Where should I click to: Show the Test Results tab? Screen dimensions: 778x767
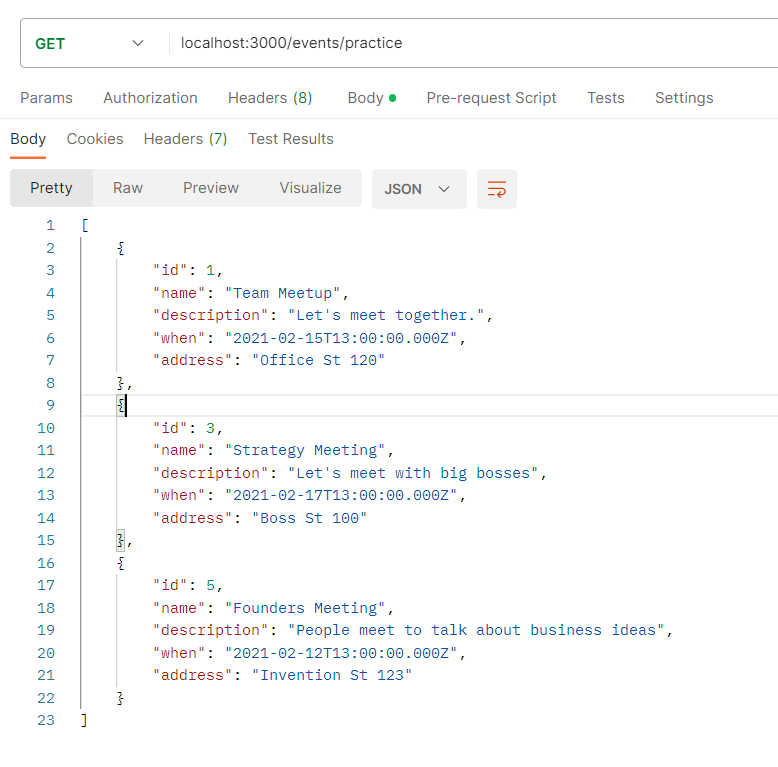point(291,139)
